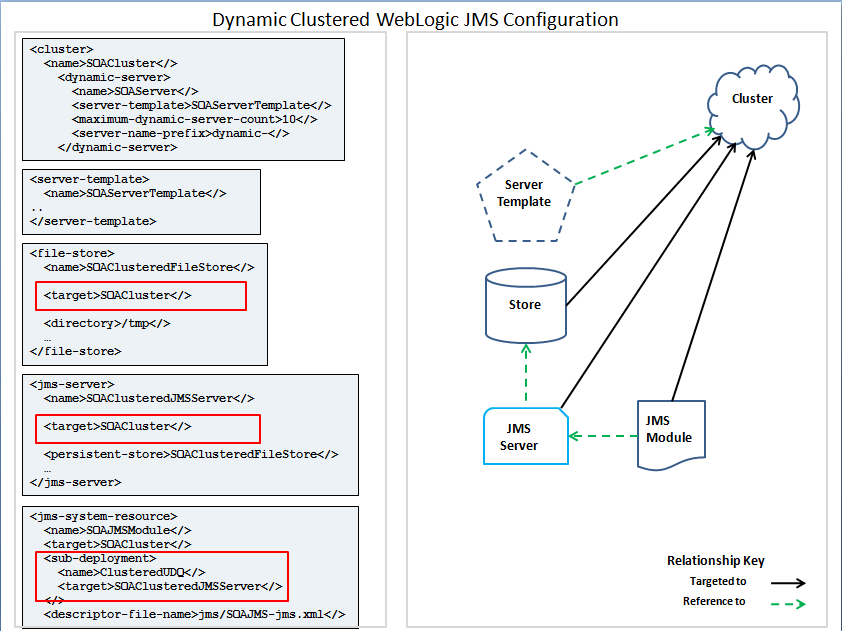Click the '</dynamic-server>' closing tag
Screen dimensions: 842x631
pyautogui.click(x=117, y=147)
